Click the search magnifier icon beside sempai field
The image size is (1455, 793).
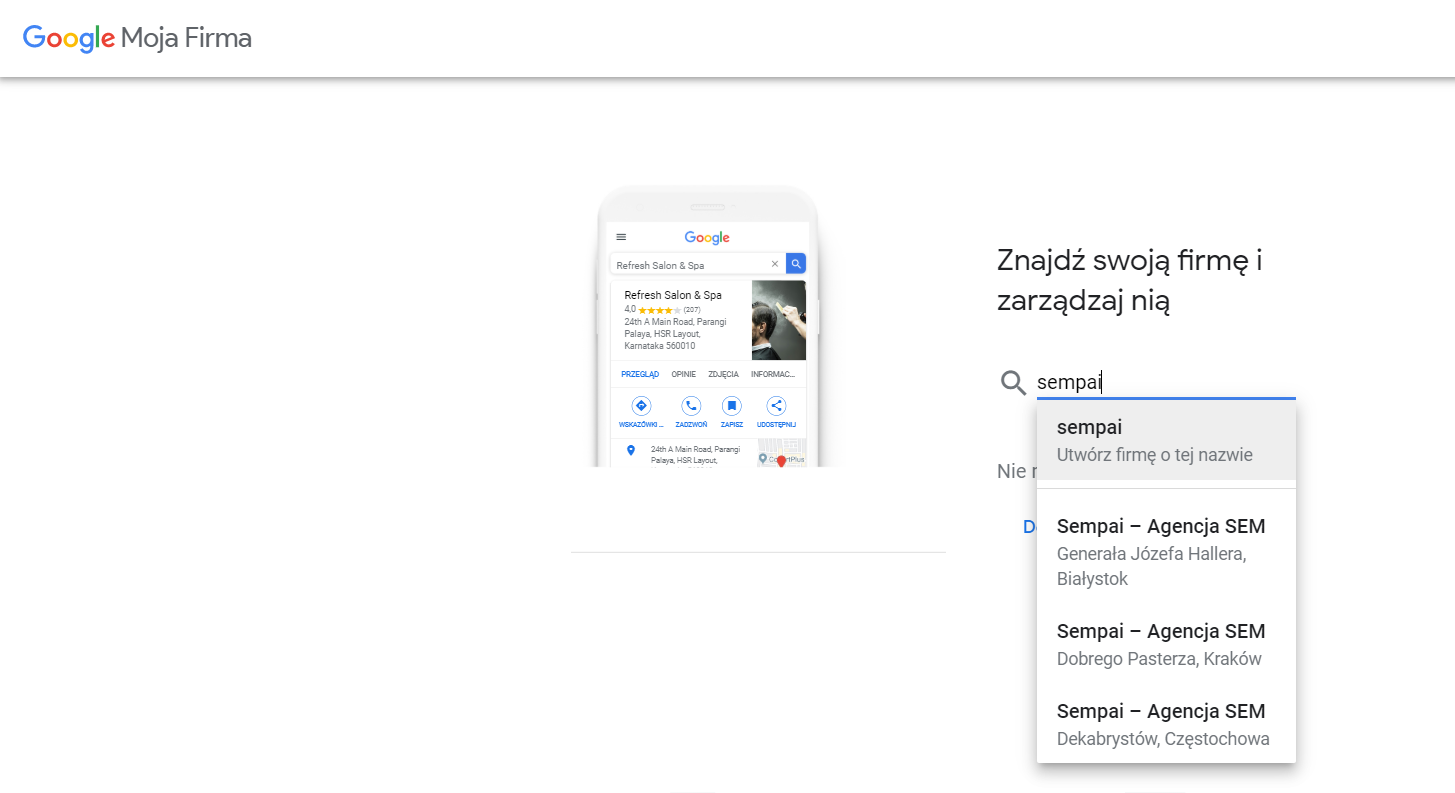pyautogui.click(x=1013, y=382)
